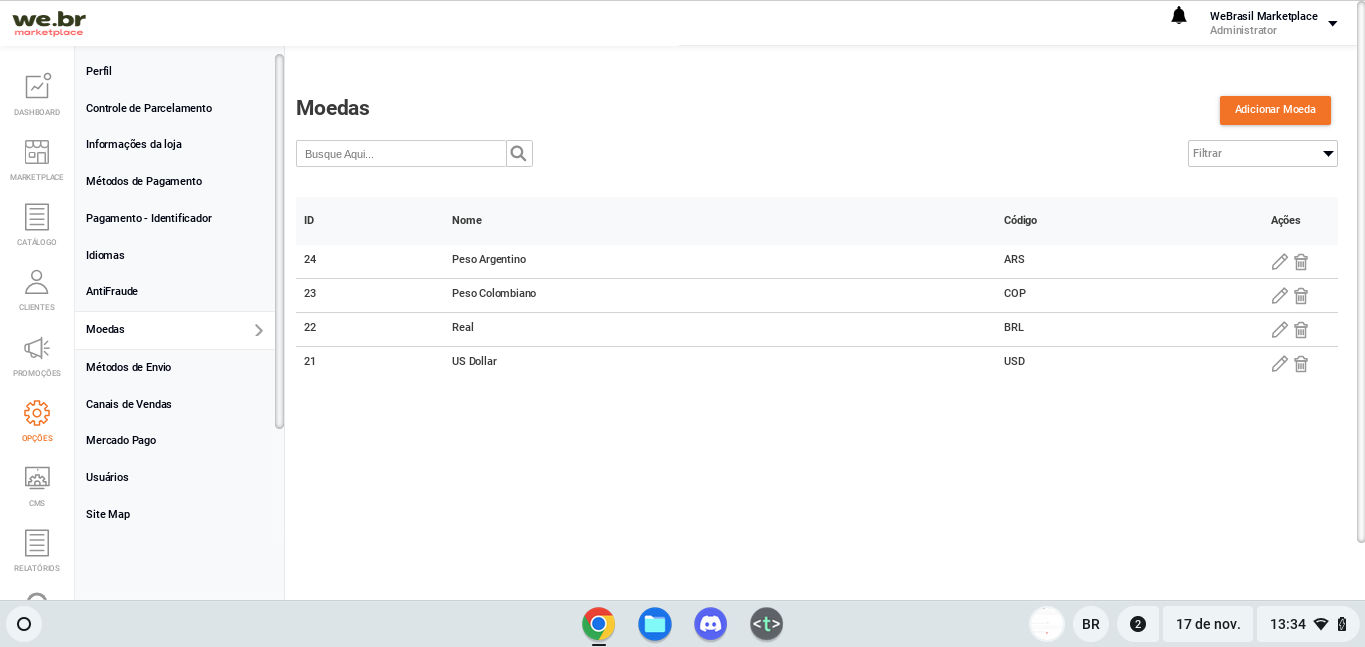This screenshot has width=1365, height=647.
Task: Open the Usuários settings link
Action: point(107,477)
